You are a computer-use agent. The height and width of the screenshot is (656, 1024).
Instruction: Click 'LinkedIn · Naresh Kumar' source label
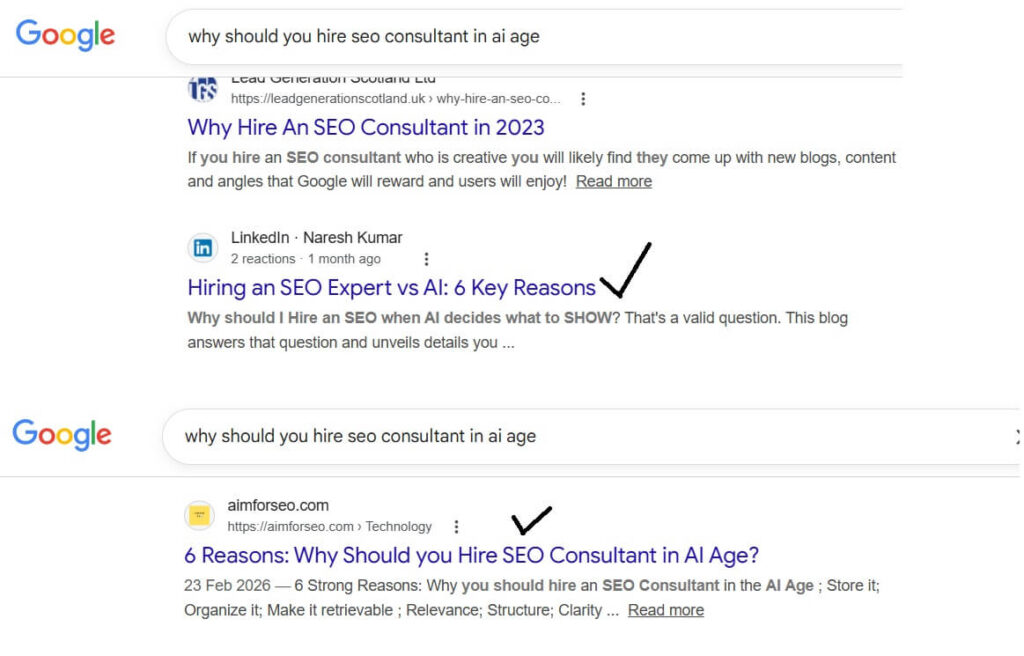(x=316, y=238)
